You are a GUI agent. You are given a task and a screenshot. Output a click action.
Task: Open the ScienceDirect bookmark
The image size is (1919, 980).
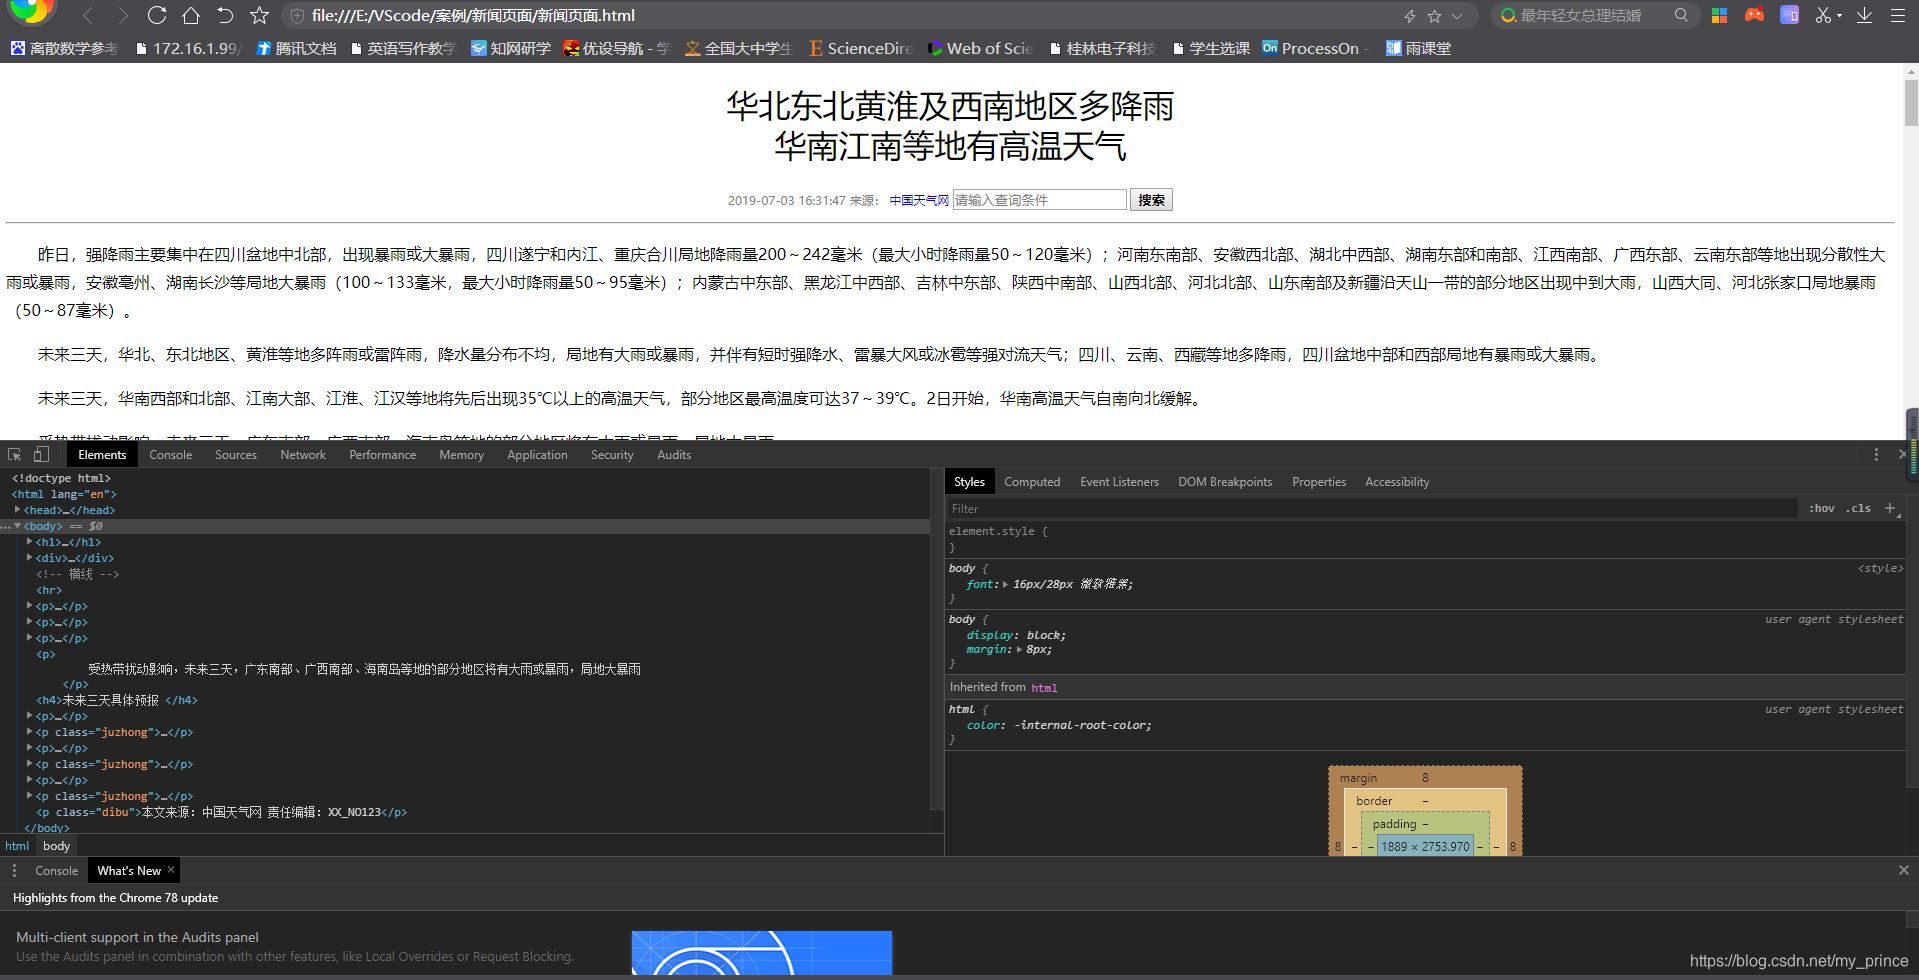(x=861, y=48)
